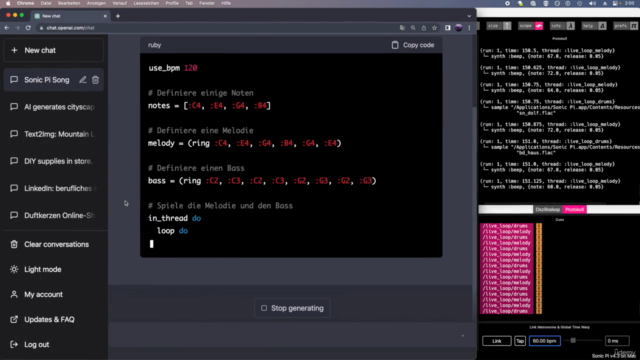Rename Sonic Pi Song using the pencil icon

click(83, 80)
